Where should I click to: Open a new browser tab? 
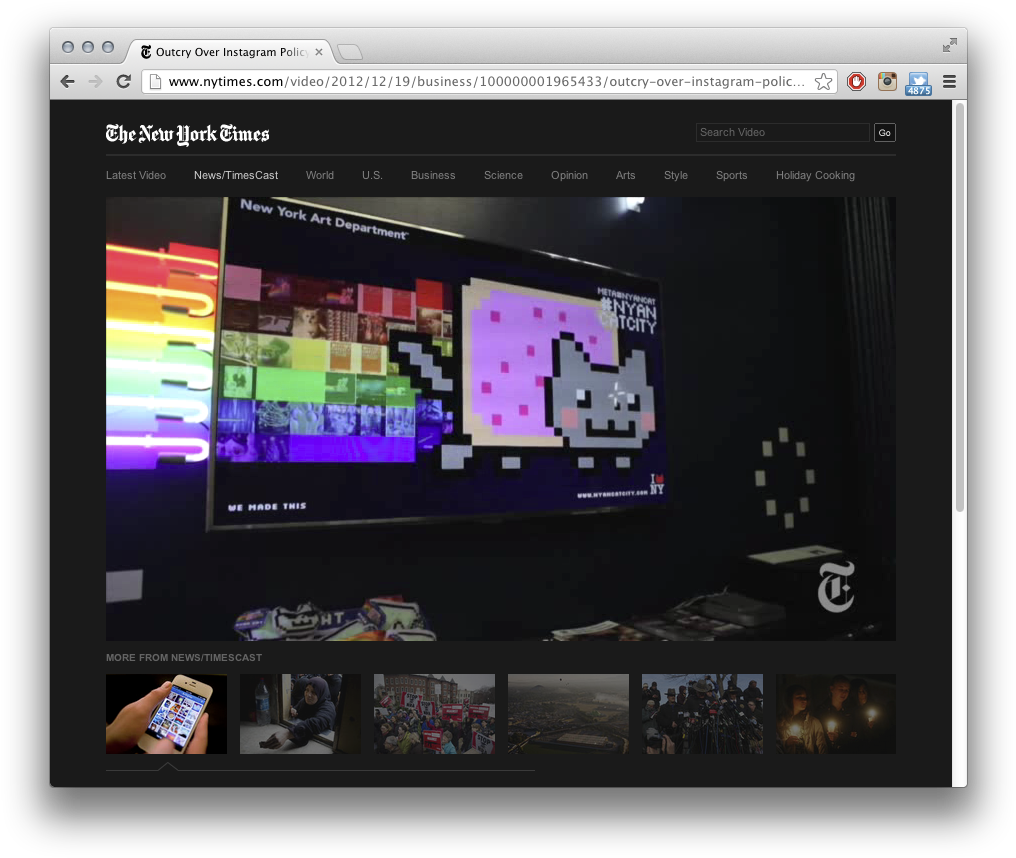349,52
